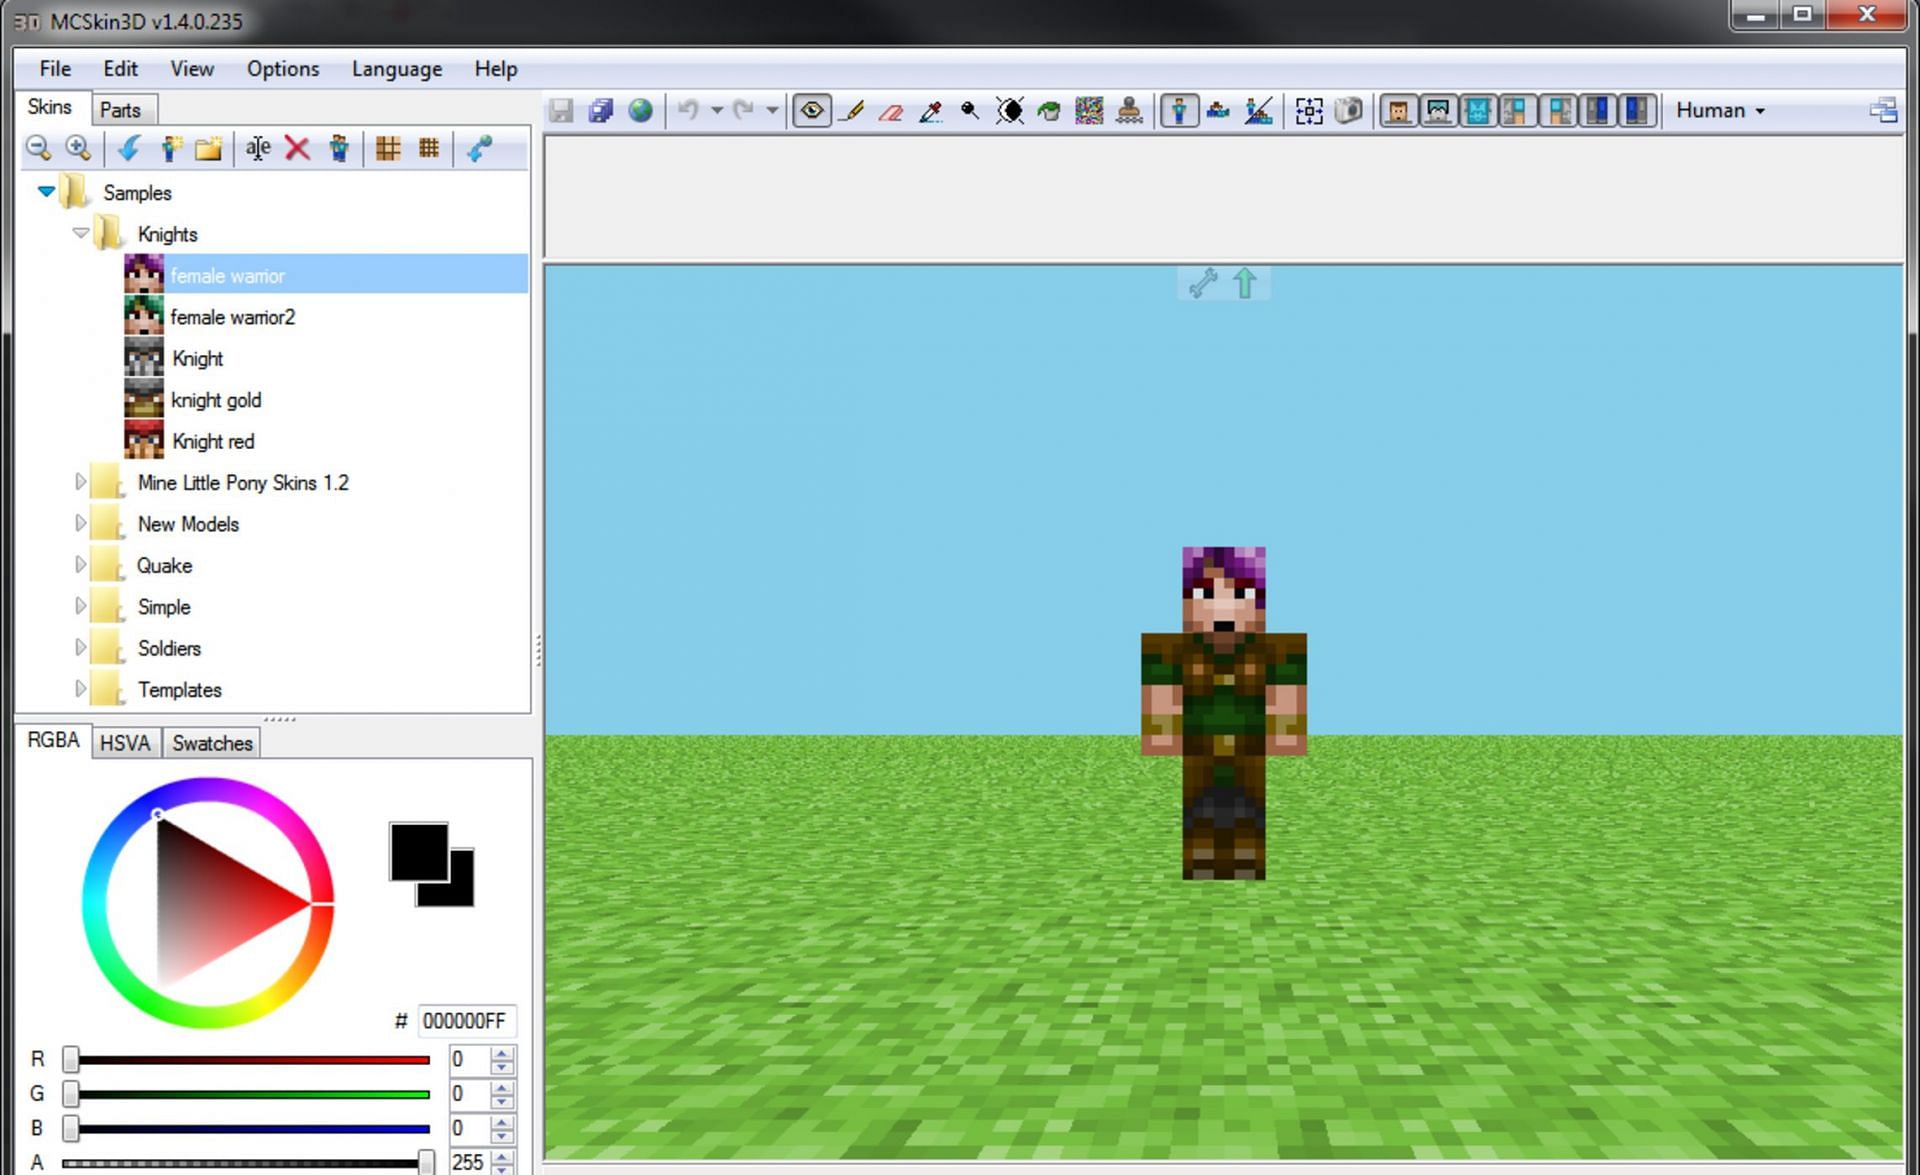Expand the Soldiers skins folder
The image size is (1920, 1175).
click(77, 649)
